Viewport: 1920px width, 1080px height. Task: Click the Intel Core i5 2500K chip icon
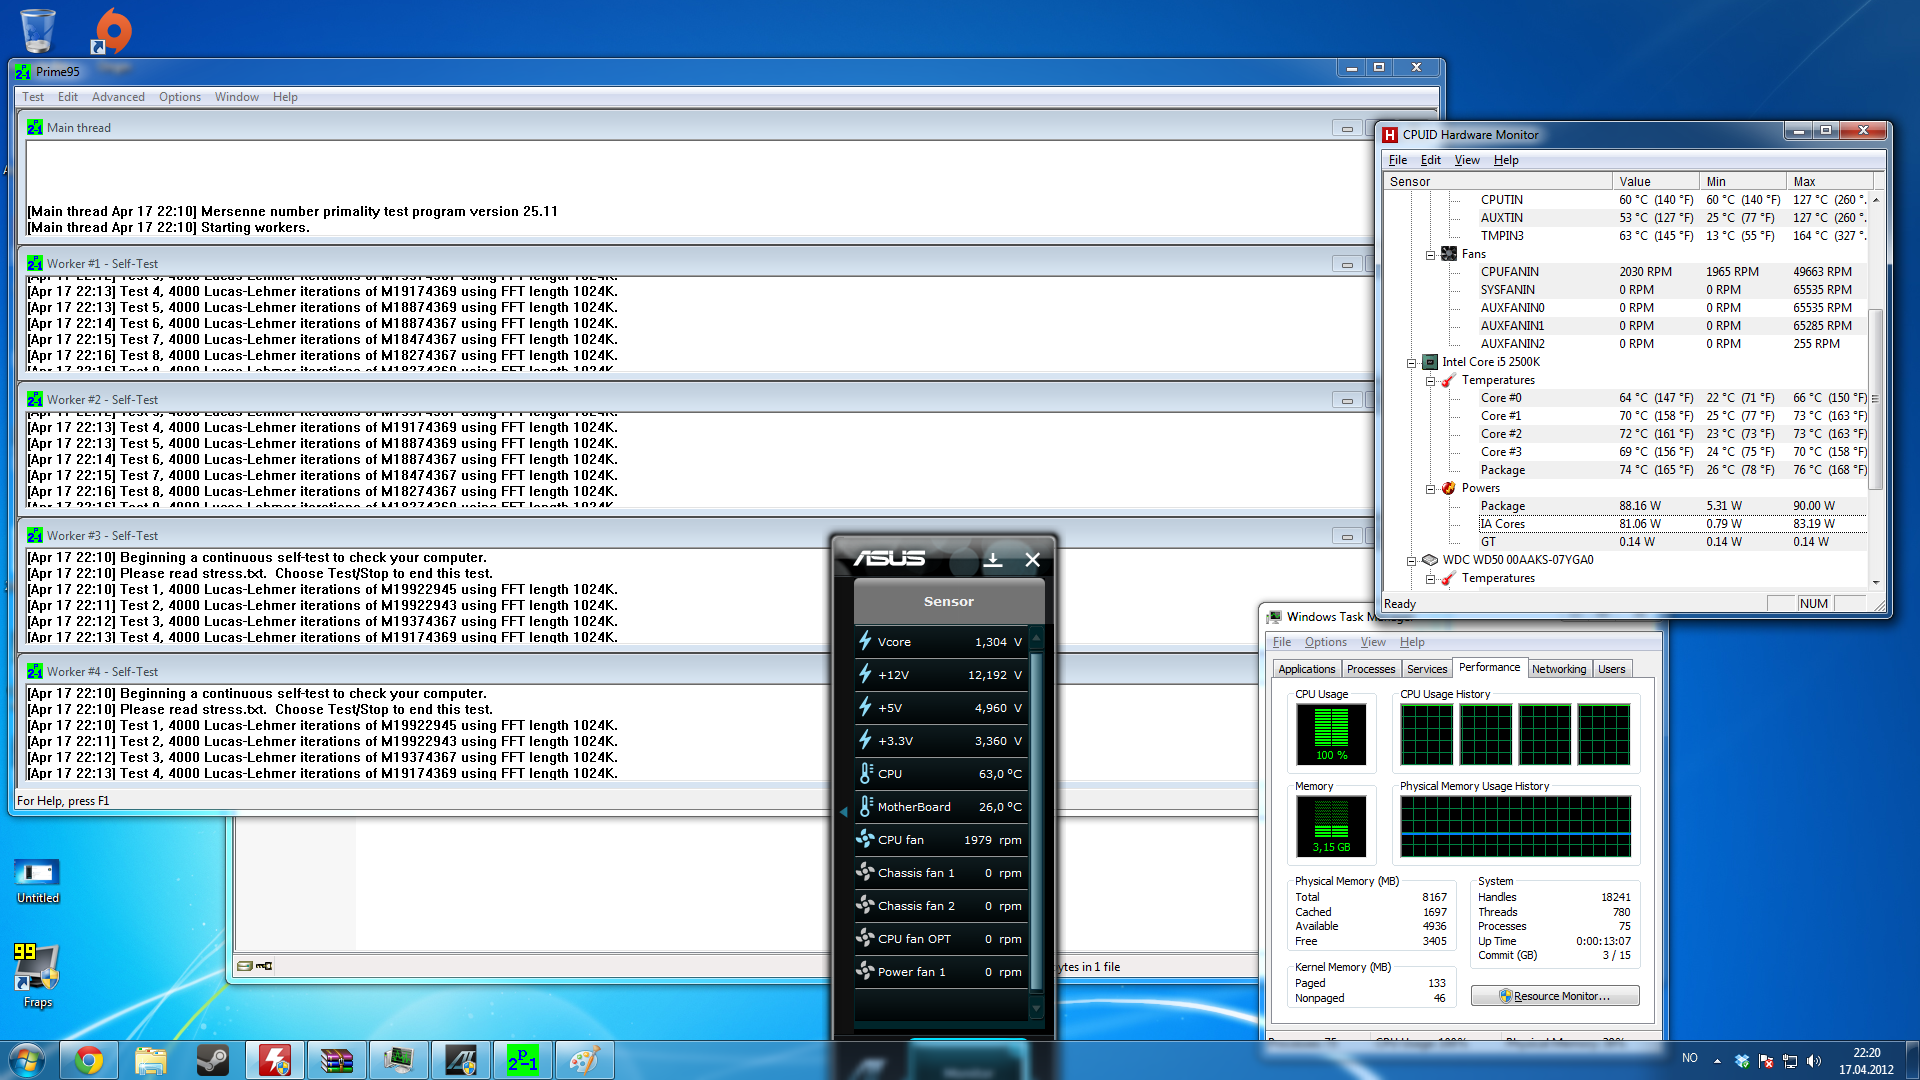pyautogui.click(x=1430, y=362)
